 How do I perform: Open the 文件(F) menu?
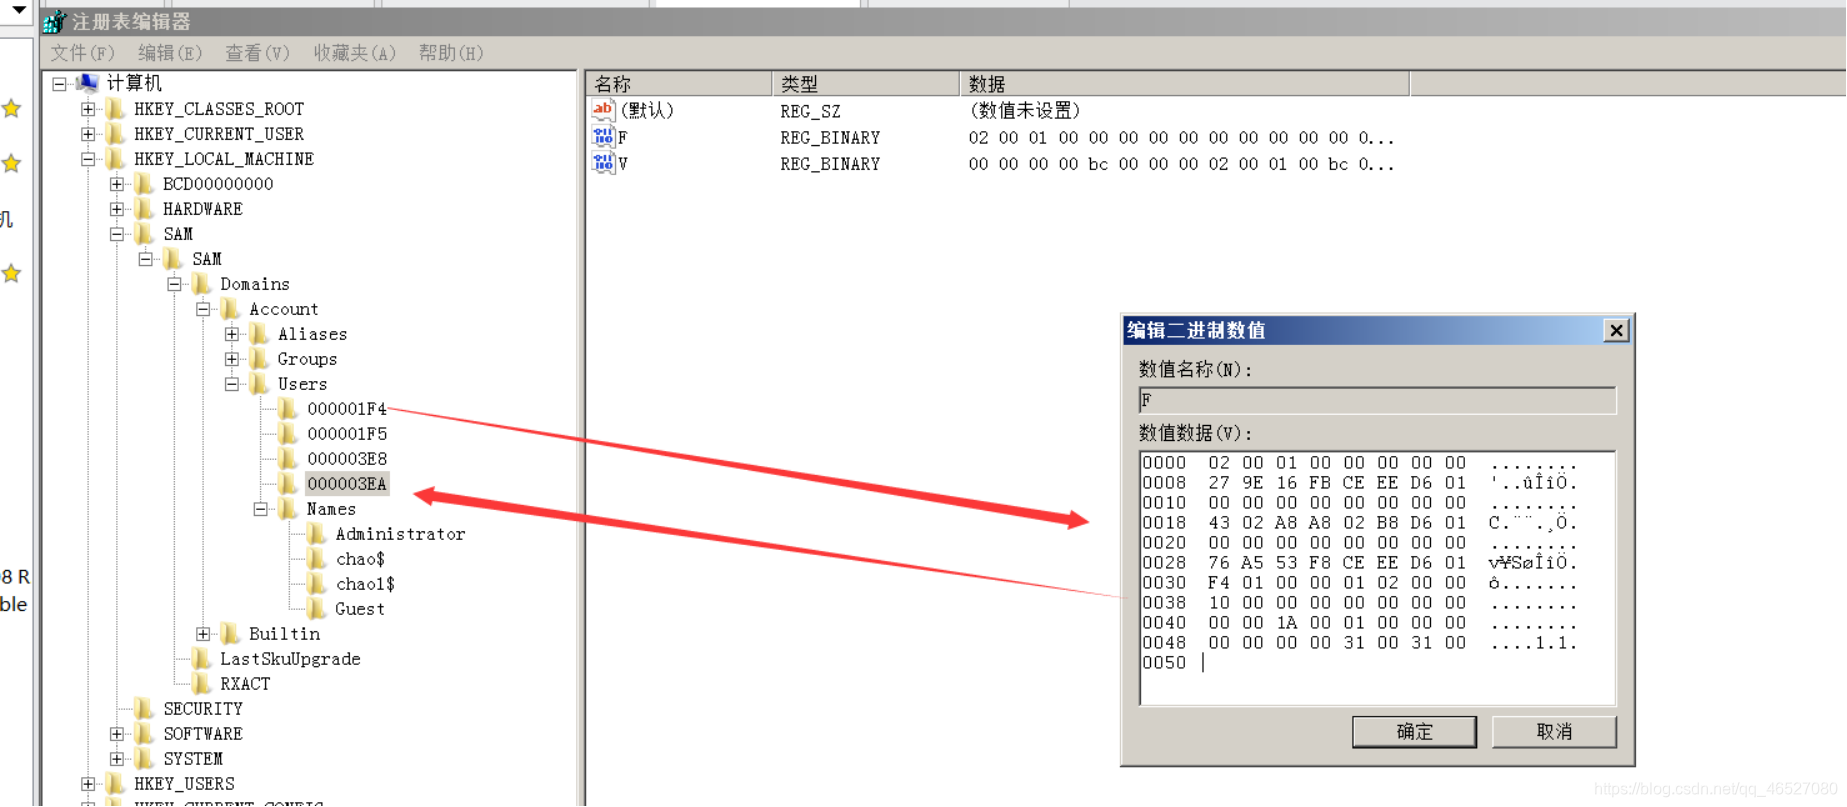pyautogui.click(x=82, y=53)
